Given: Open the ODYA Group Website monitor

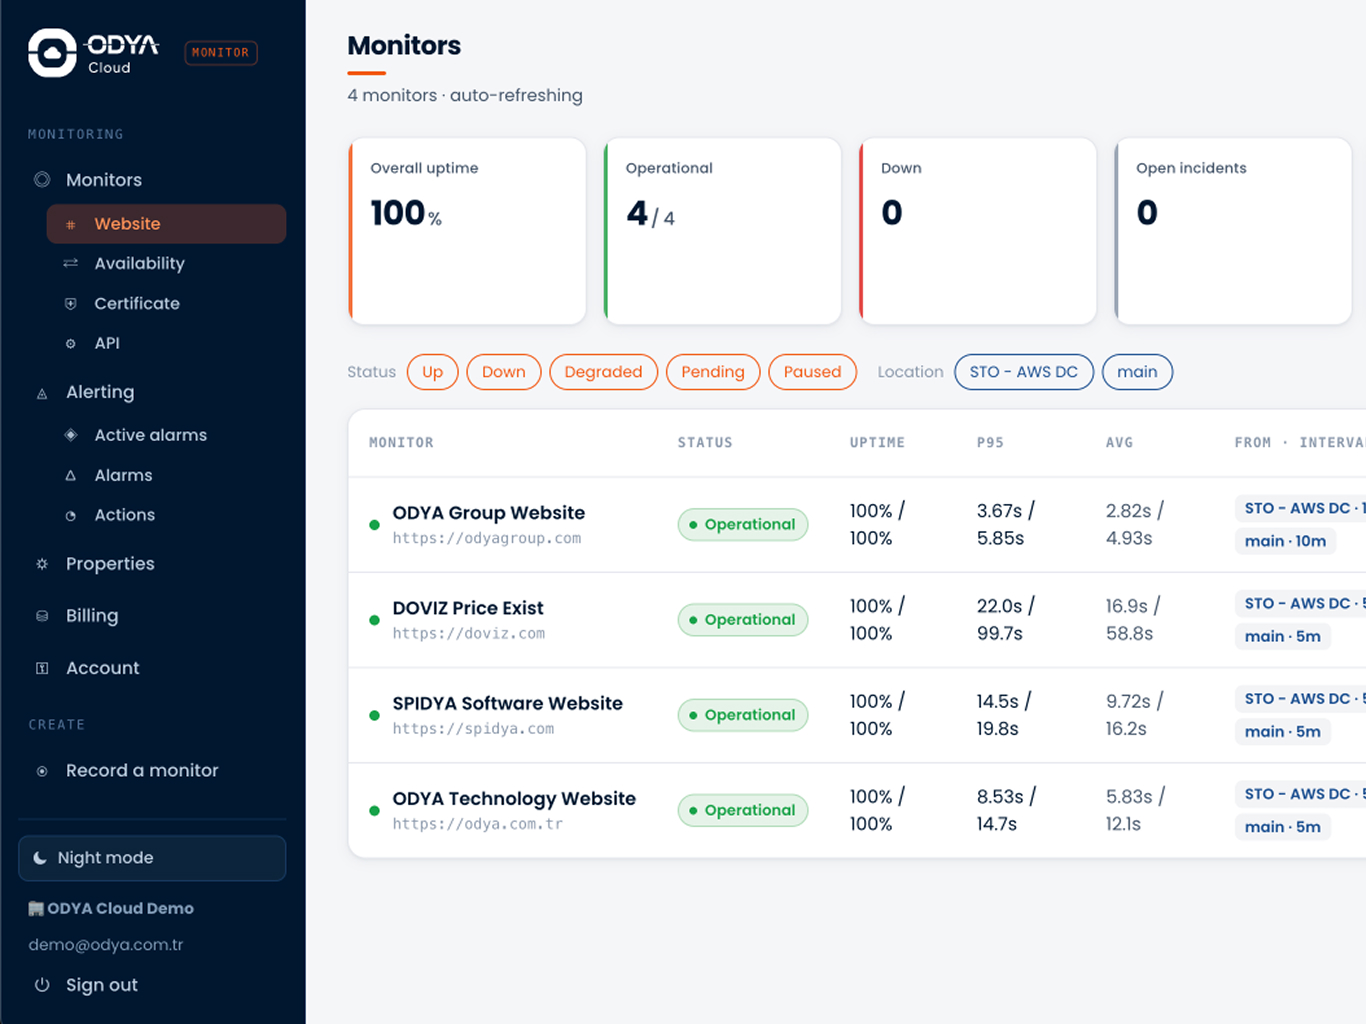Looking at the screenshot, I should pos(489,513).
